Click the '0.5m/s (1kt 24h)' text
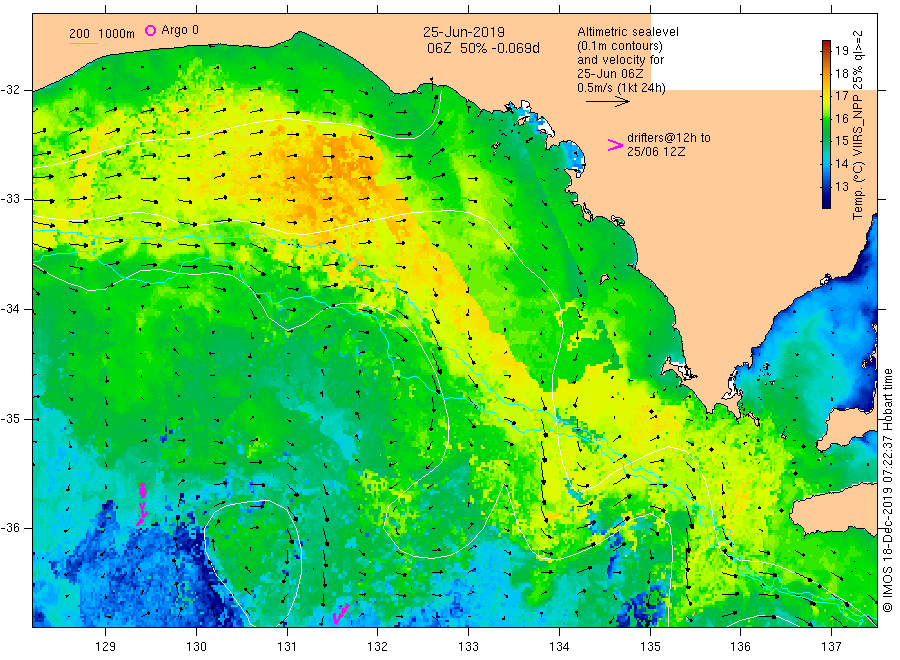Screen dimensions: 900x660 pos(622,88)
